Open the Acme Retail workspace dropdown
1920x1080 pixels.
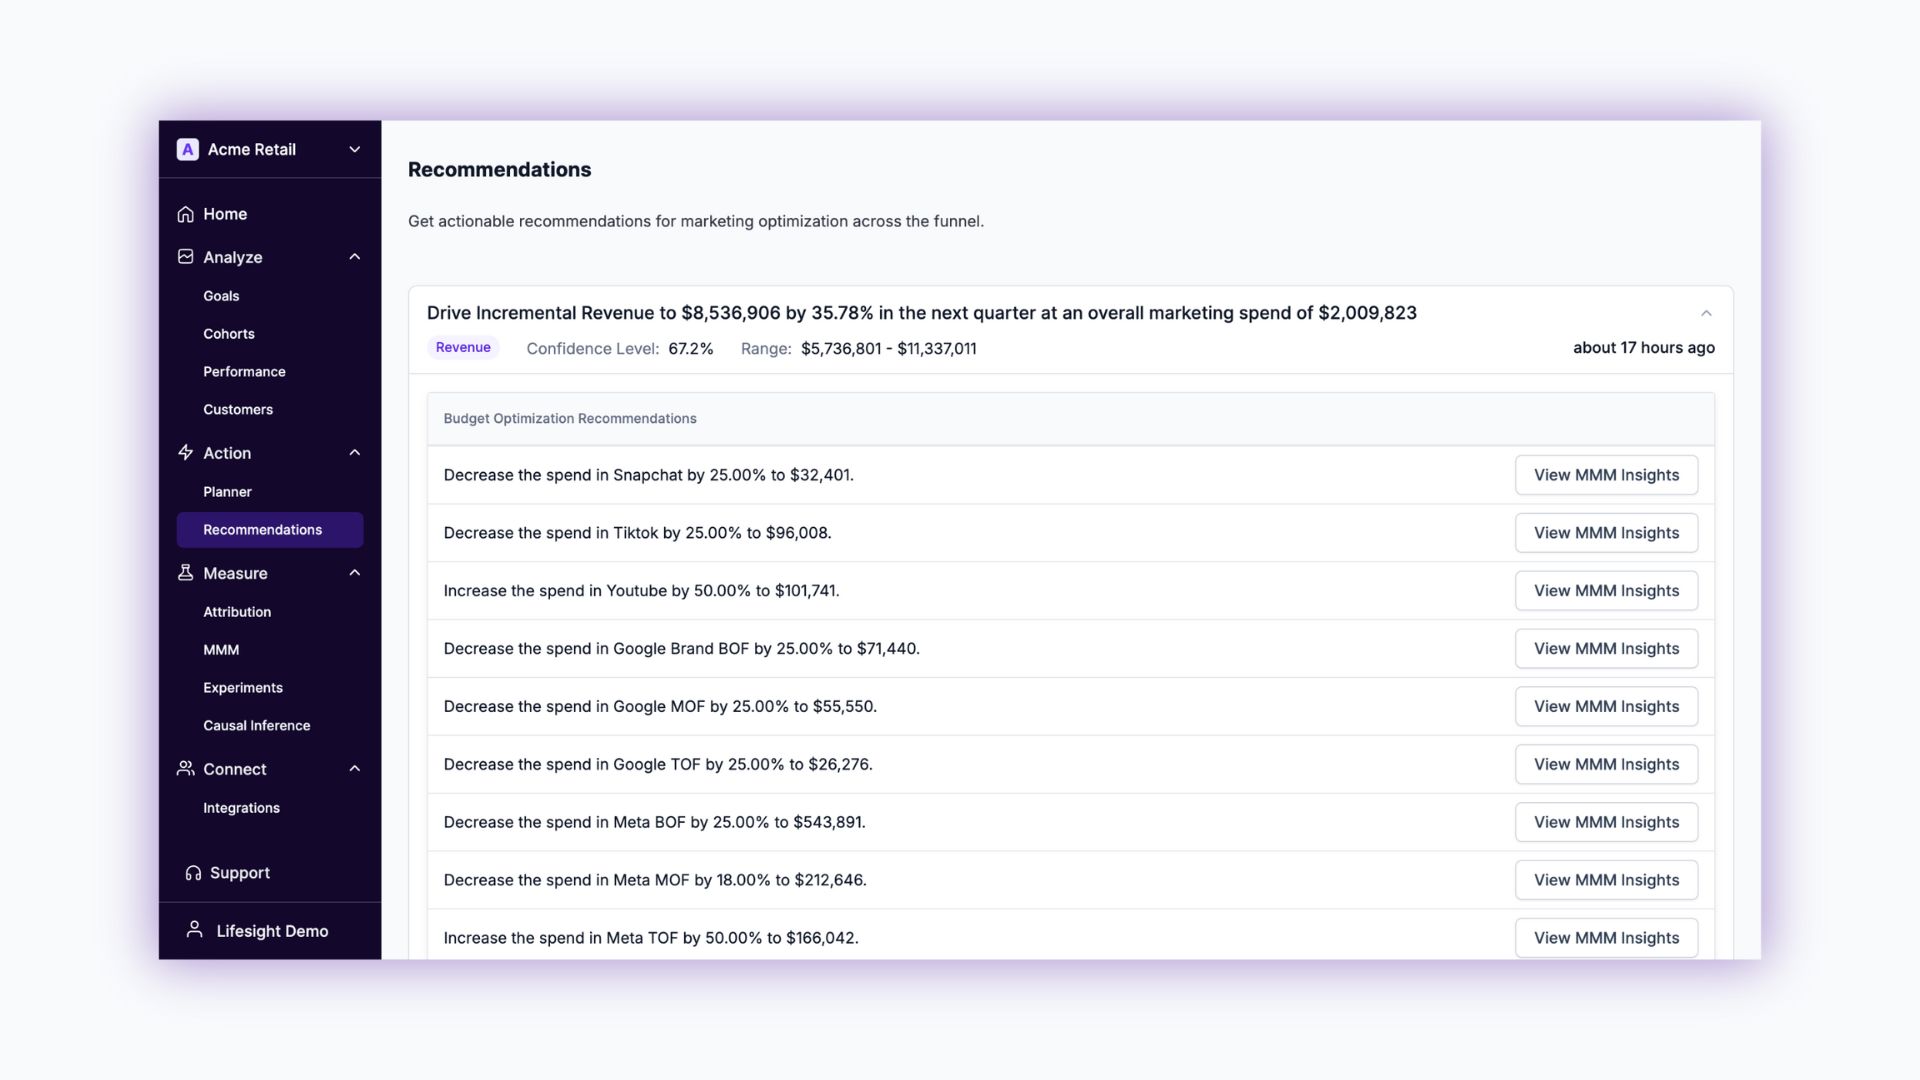coord(354,149)
